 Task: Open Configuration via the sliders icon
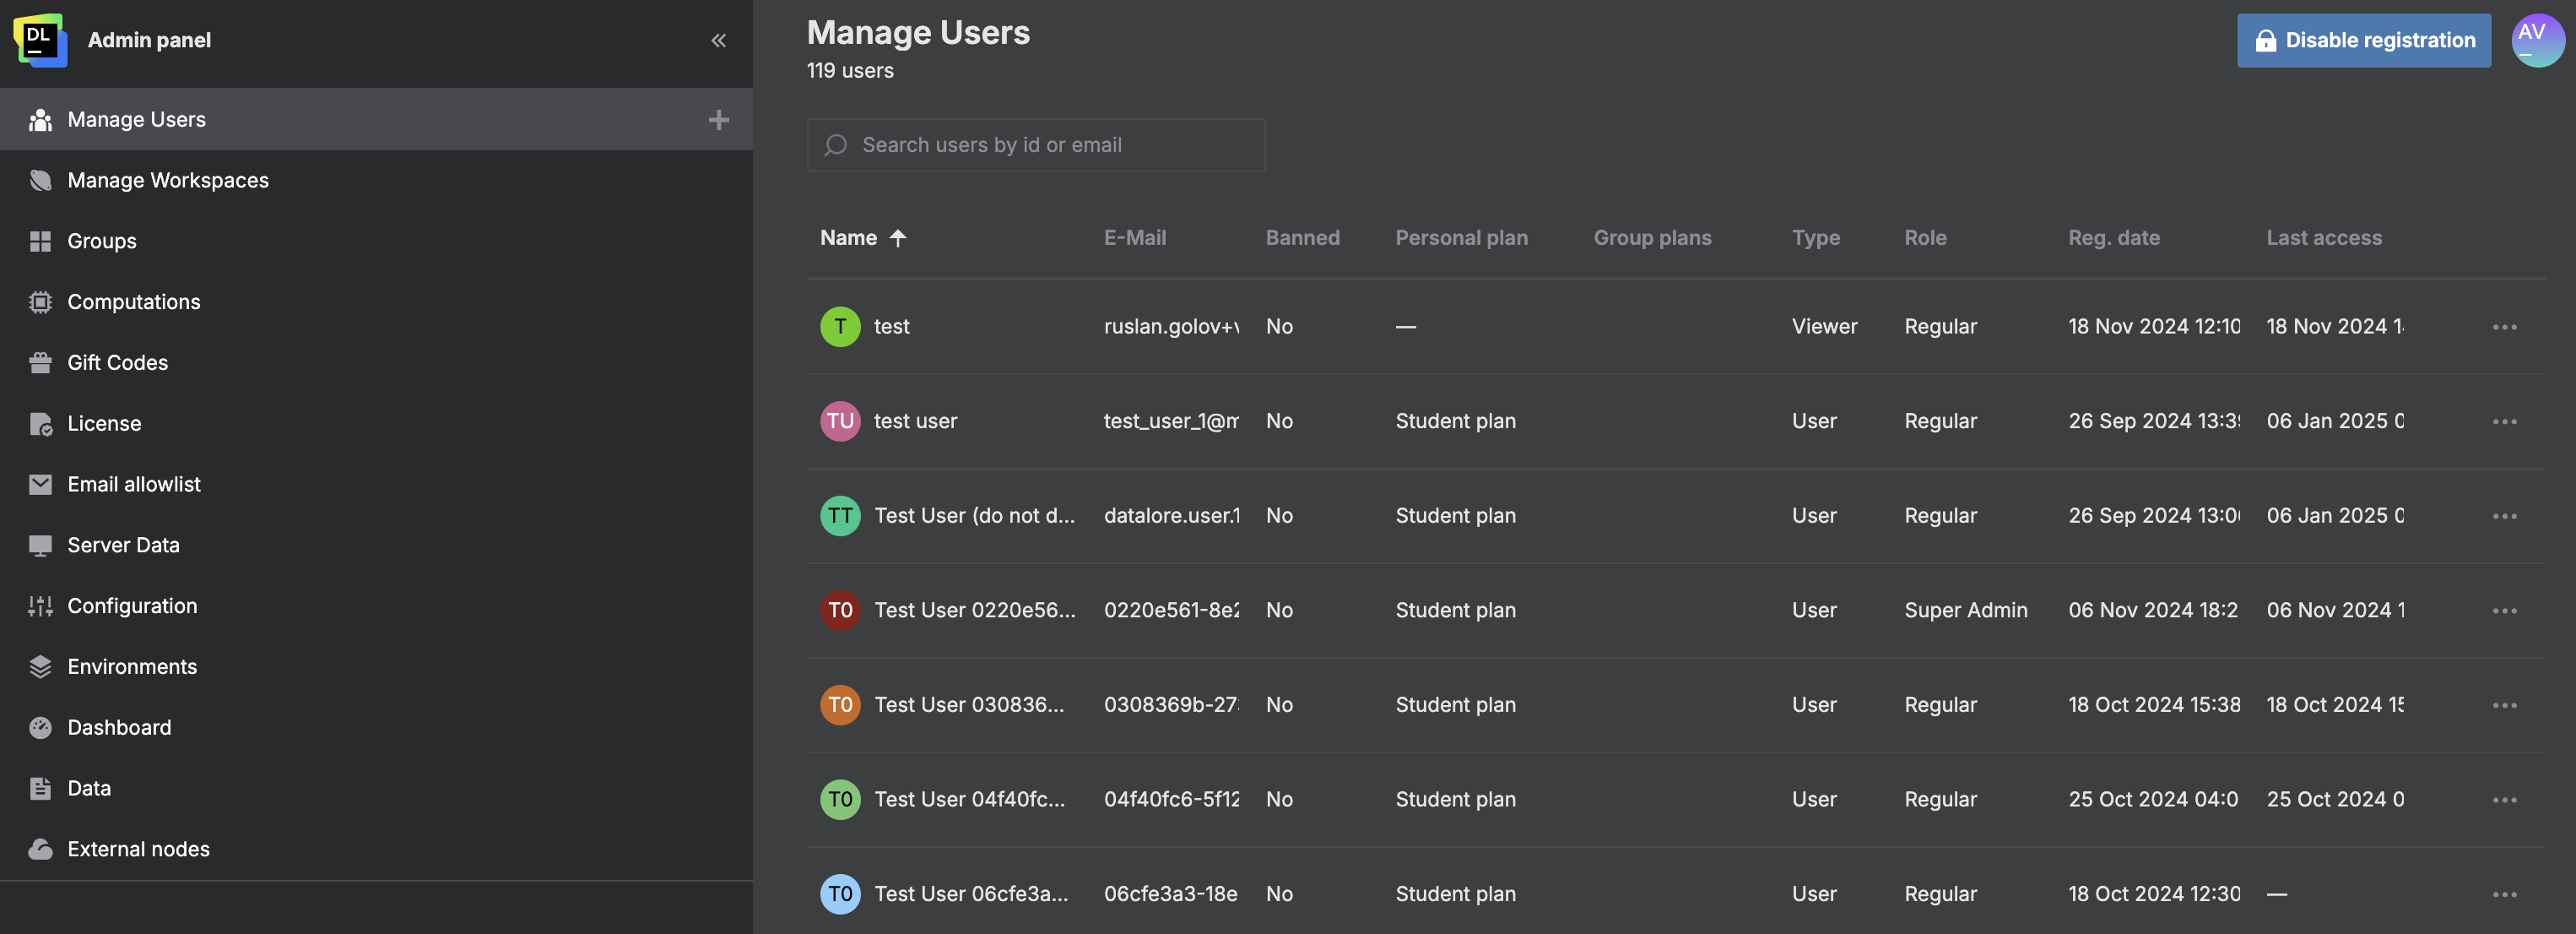(40, 605)
